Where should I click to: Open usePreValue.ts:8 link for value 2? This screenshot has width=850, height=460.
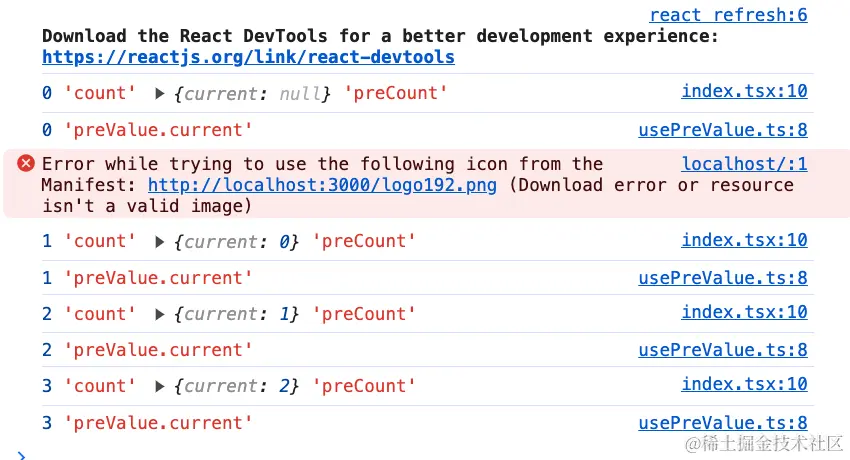pyautogui.click(x=723, y=349)
